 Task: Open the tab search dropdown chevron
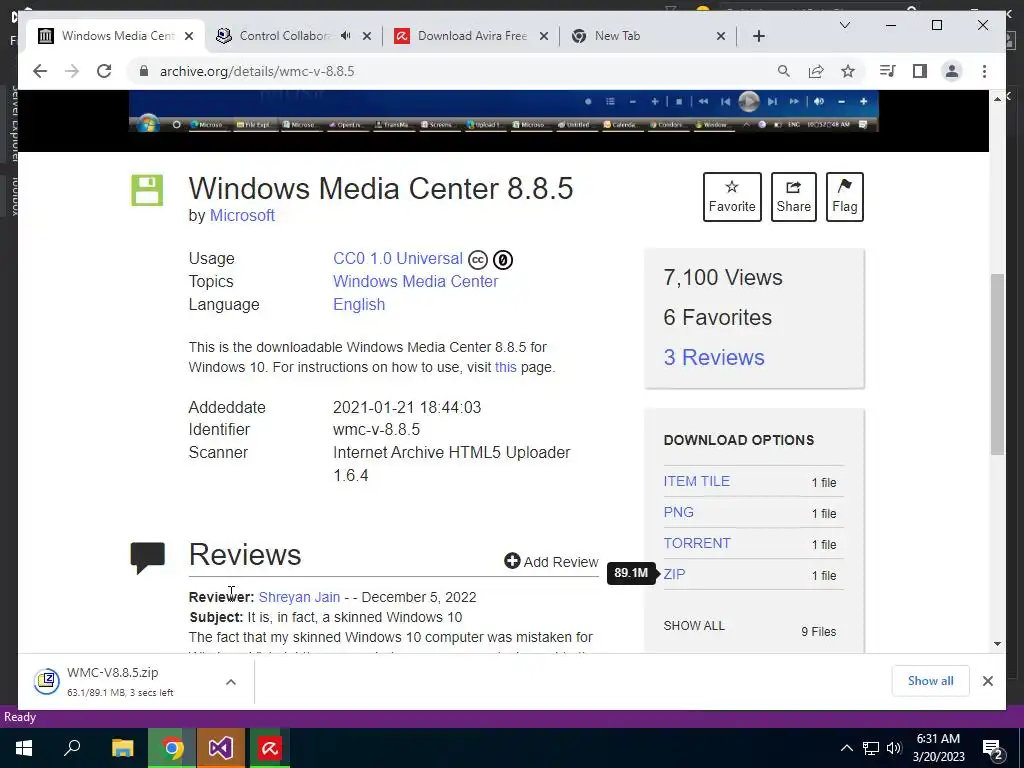click(844, 25)
